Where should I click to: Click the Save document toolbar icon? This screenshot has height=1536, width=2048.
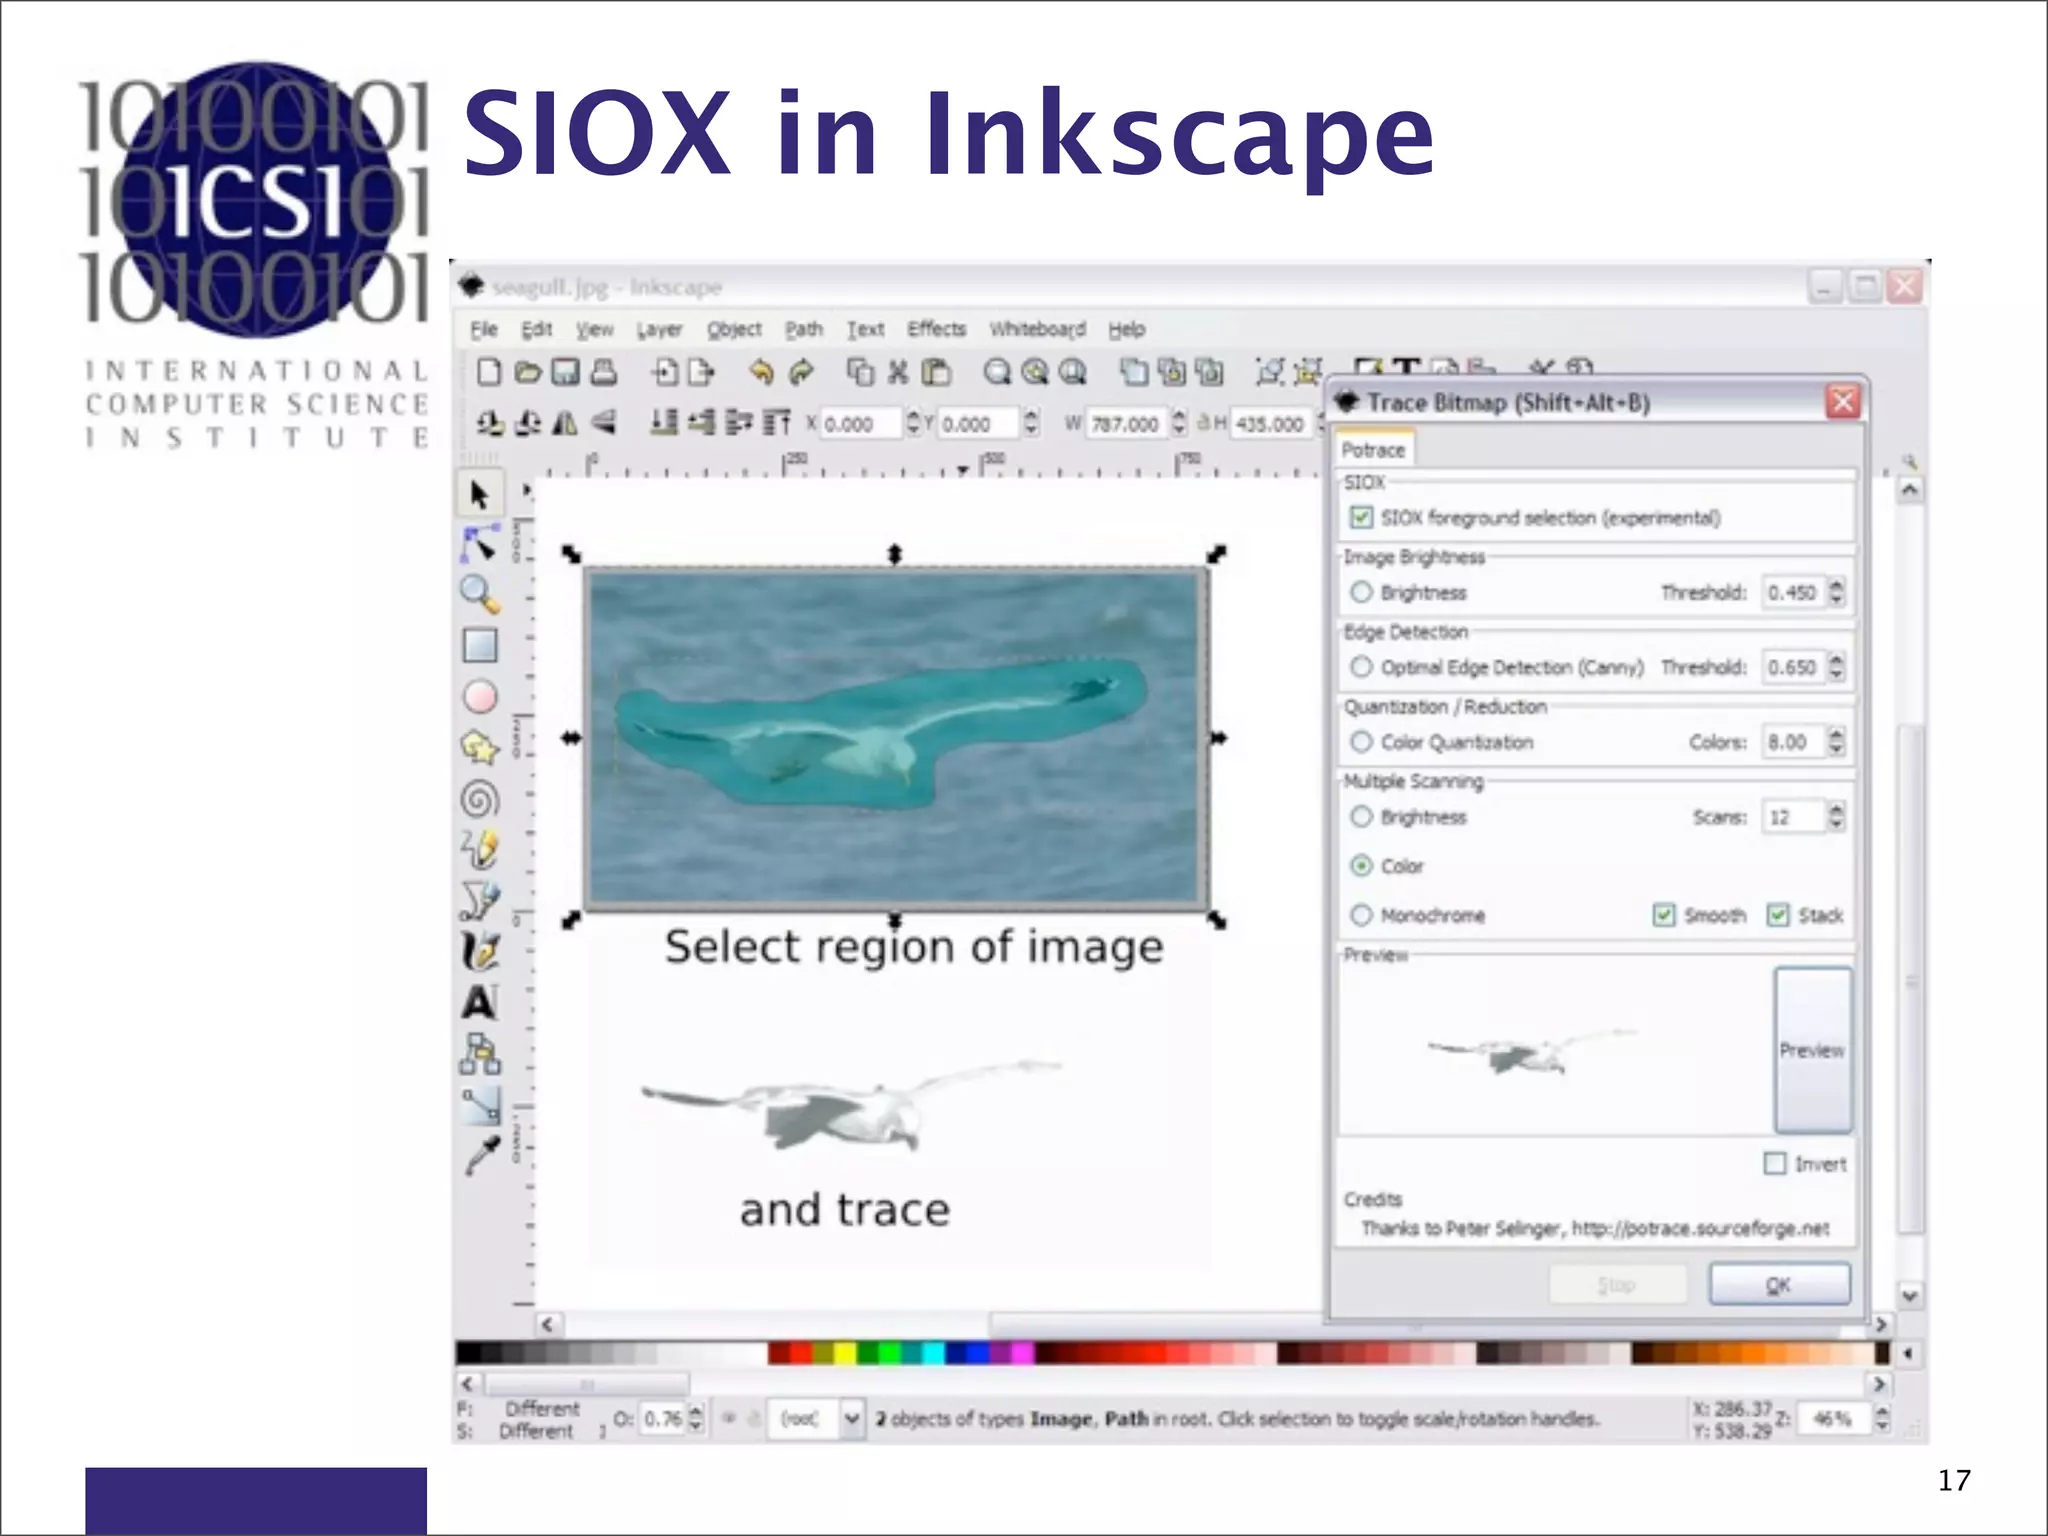tap(566, 372)
